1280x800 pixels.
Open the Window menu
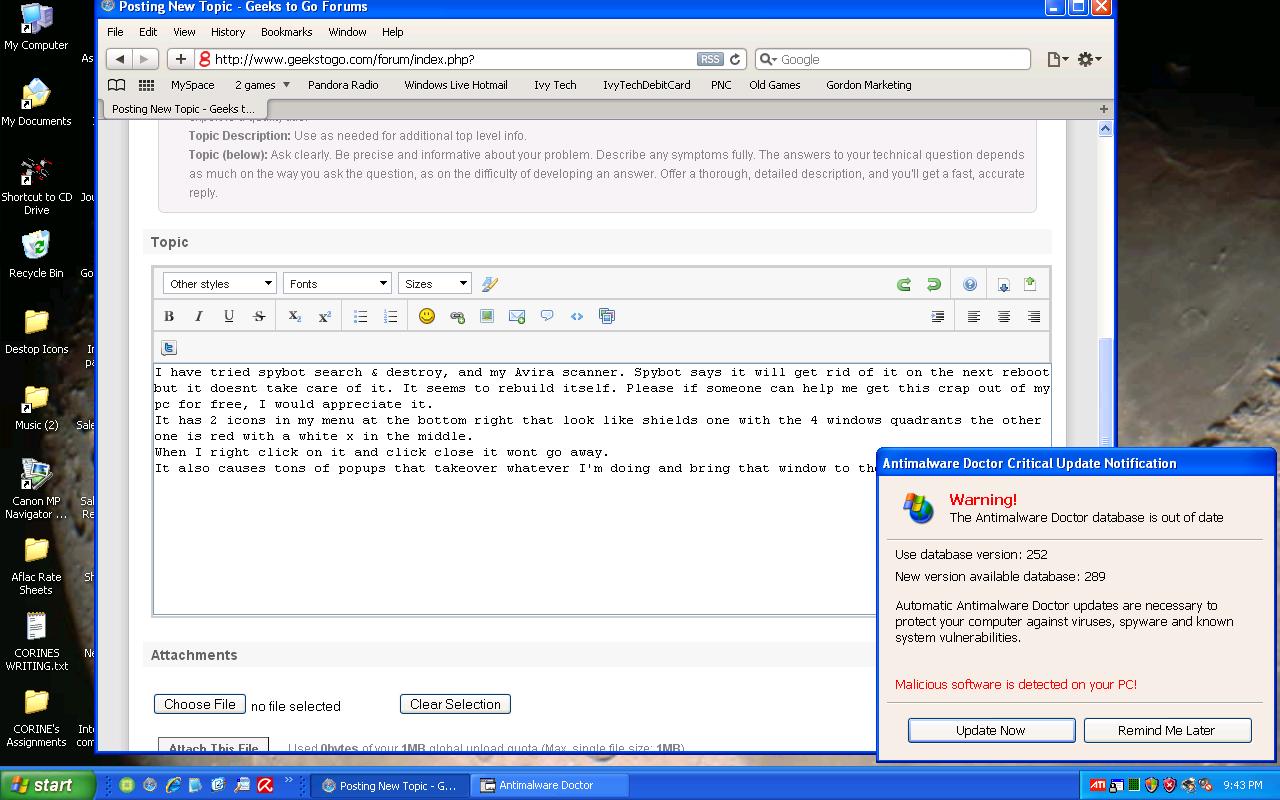pyautogui.click(x=347, y=32)
